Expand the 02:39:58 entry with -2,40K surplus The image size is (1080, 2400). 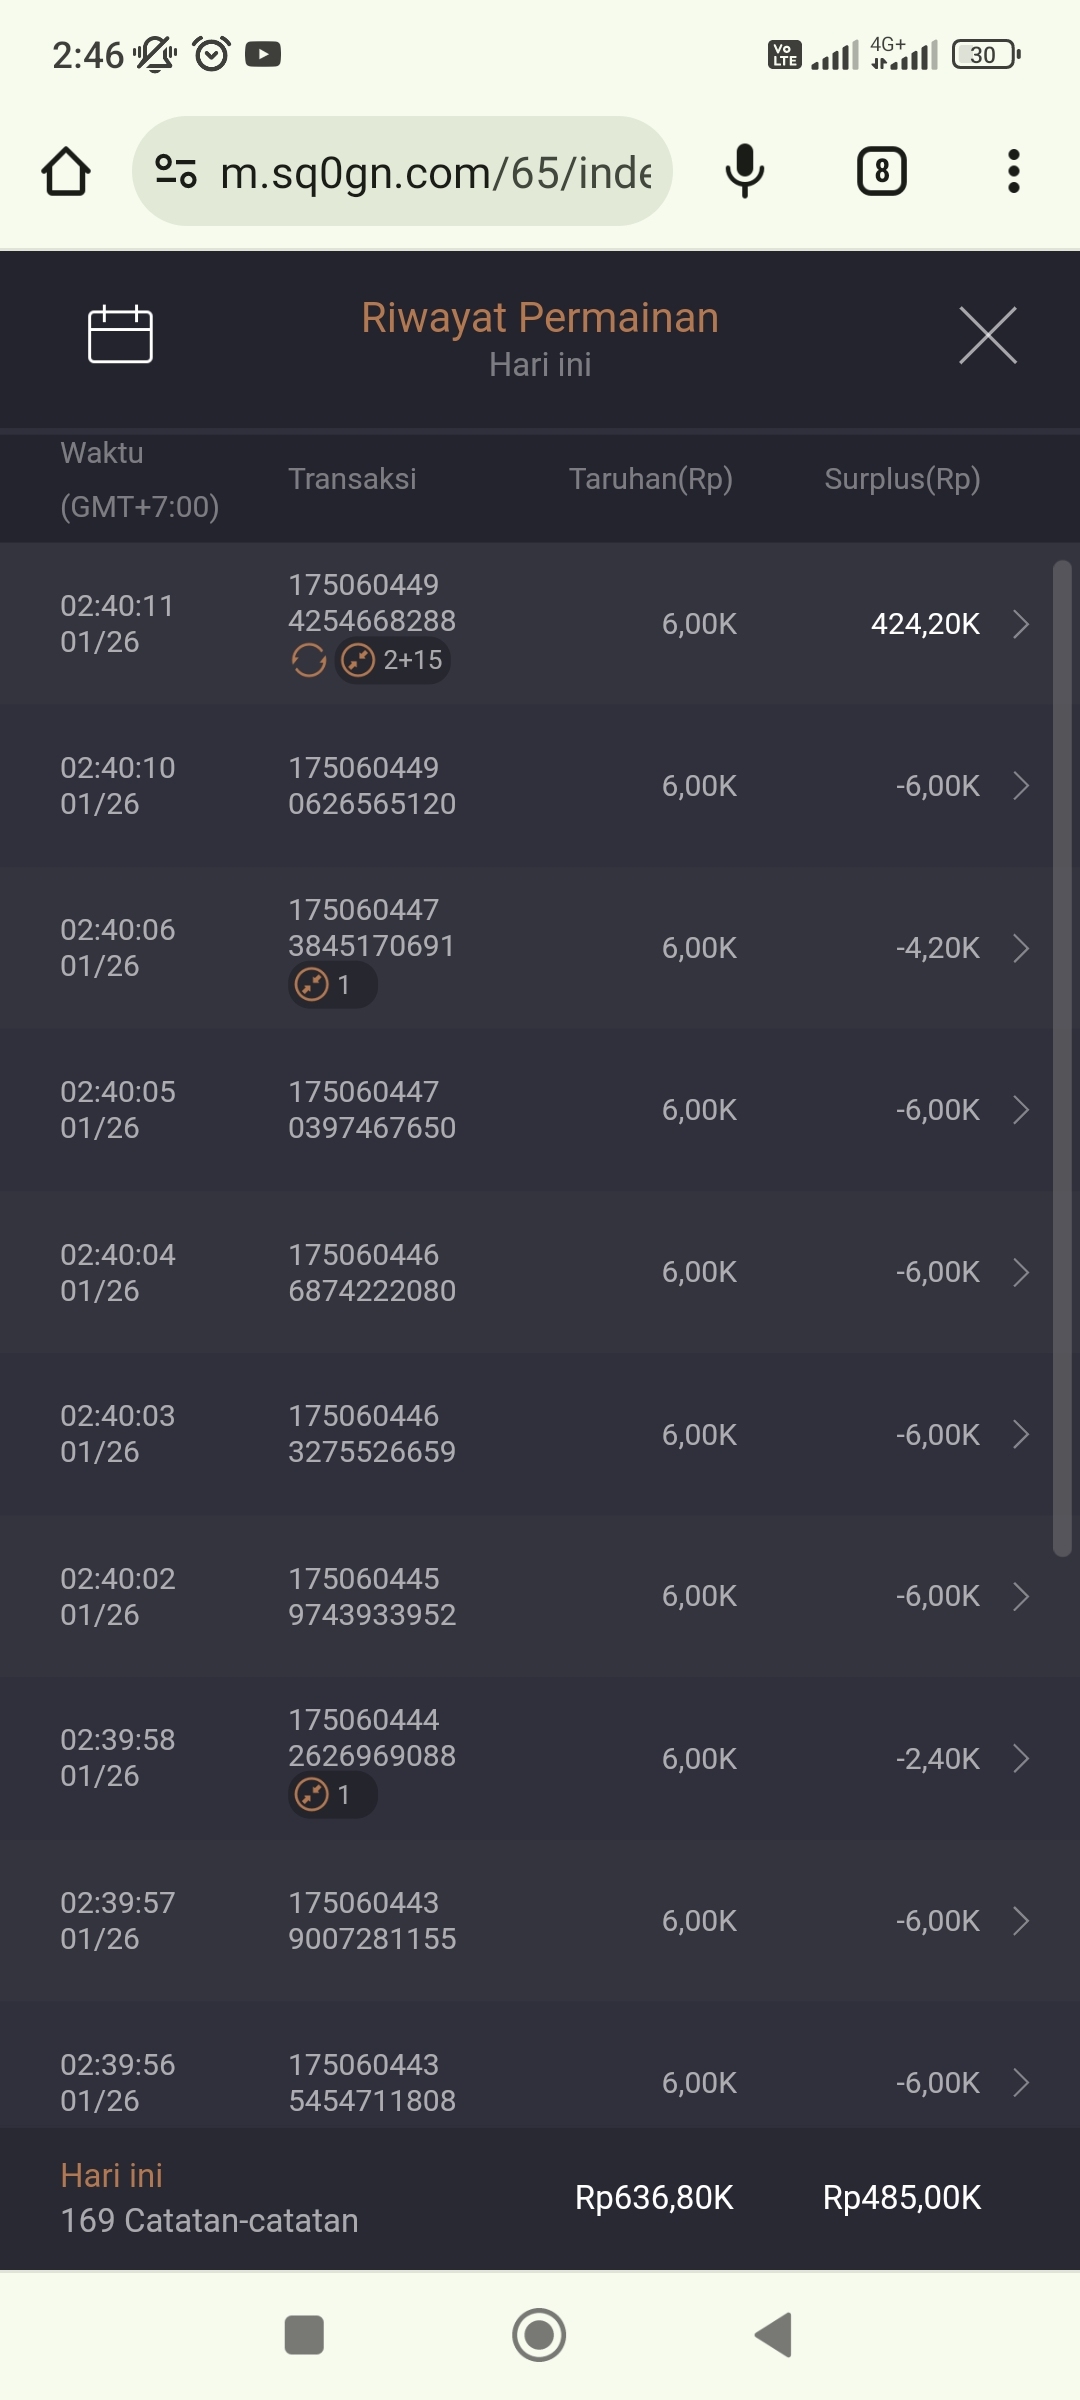(x=1020, y=1758)
